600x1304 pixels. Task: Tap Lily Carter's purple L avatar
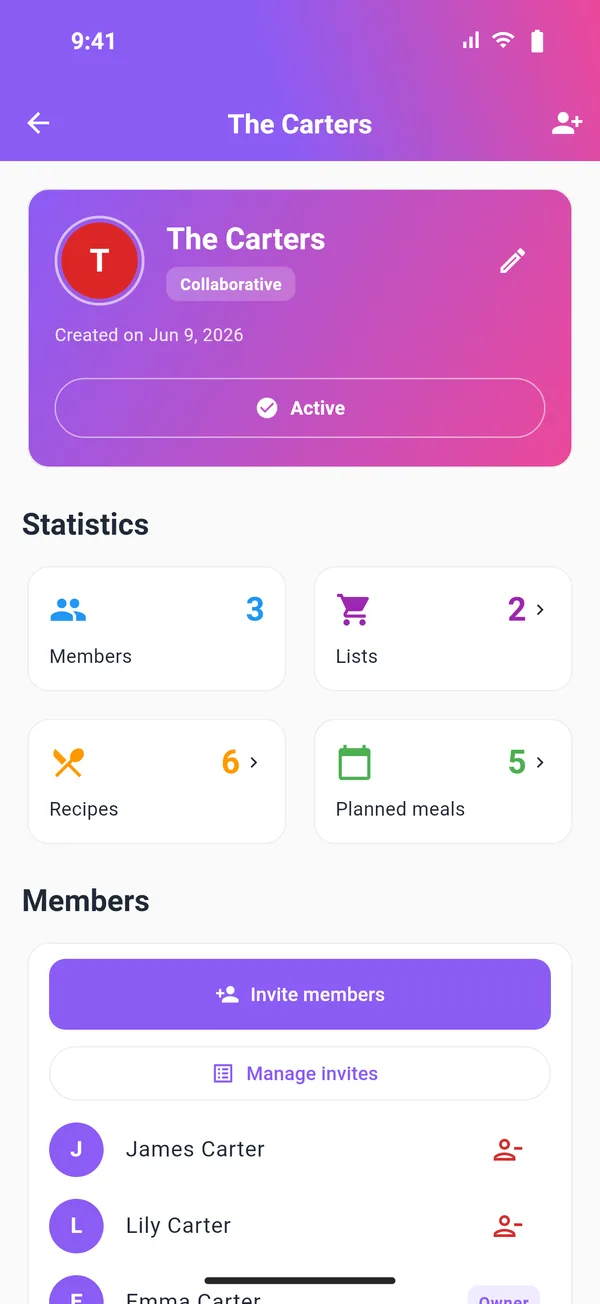(x=76, y=1226)
